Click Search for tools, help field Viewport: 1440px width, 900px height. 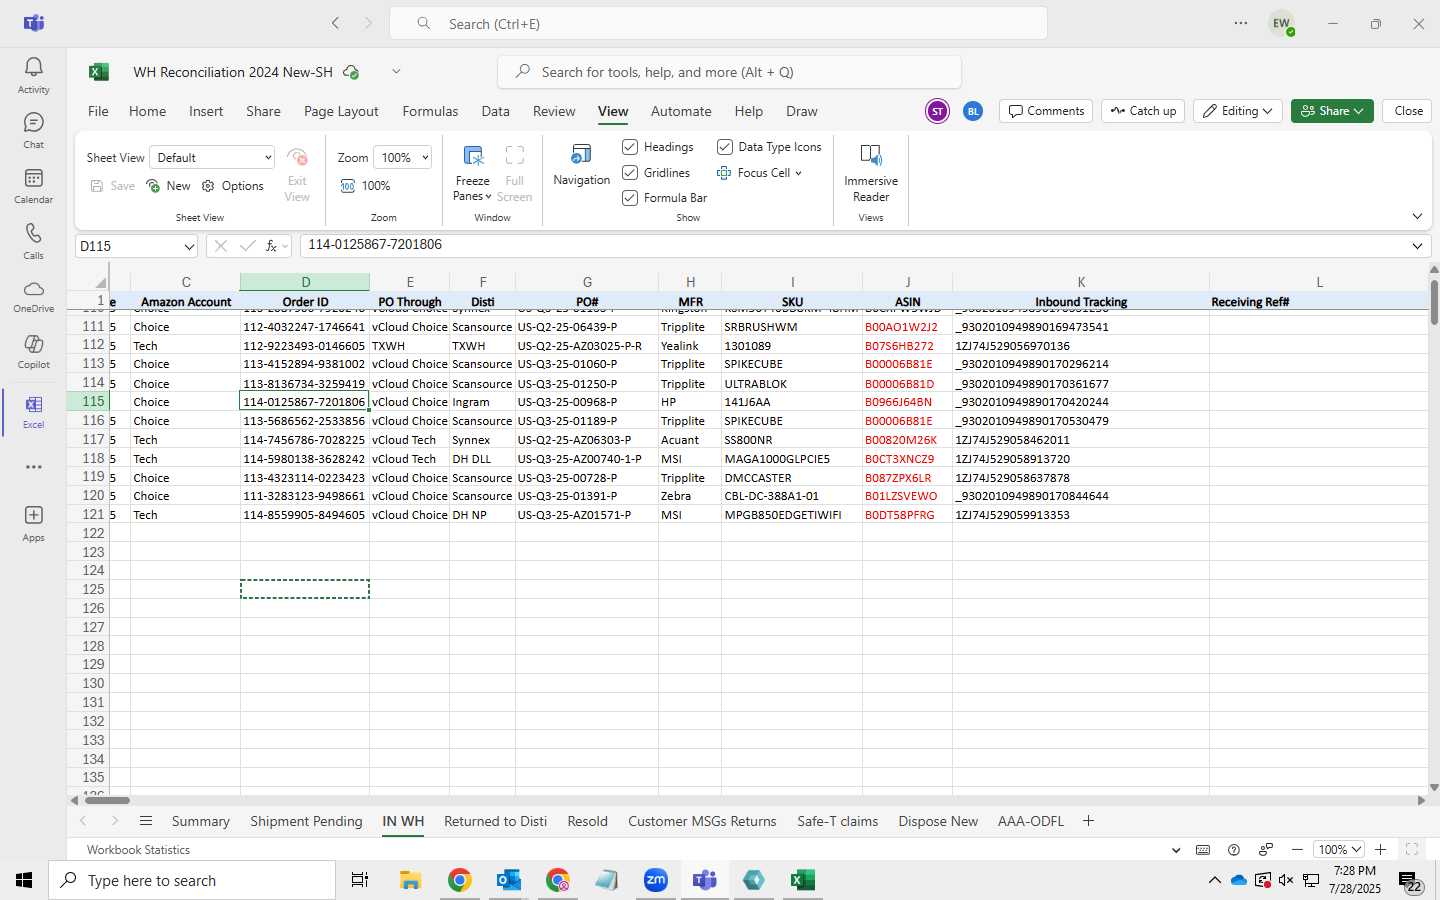click(729, 72)
